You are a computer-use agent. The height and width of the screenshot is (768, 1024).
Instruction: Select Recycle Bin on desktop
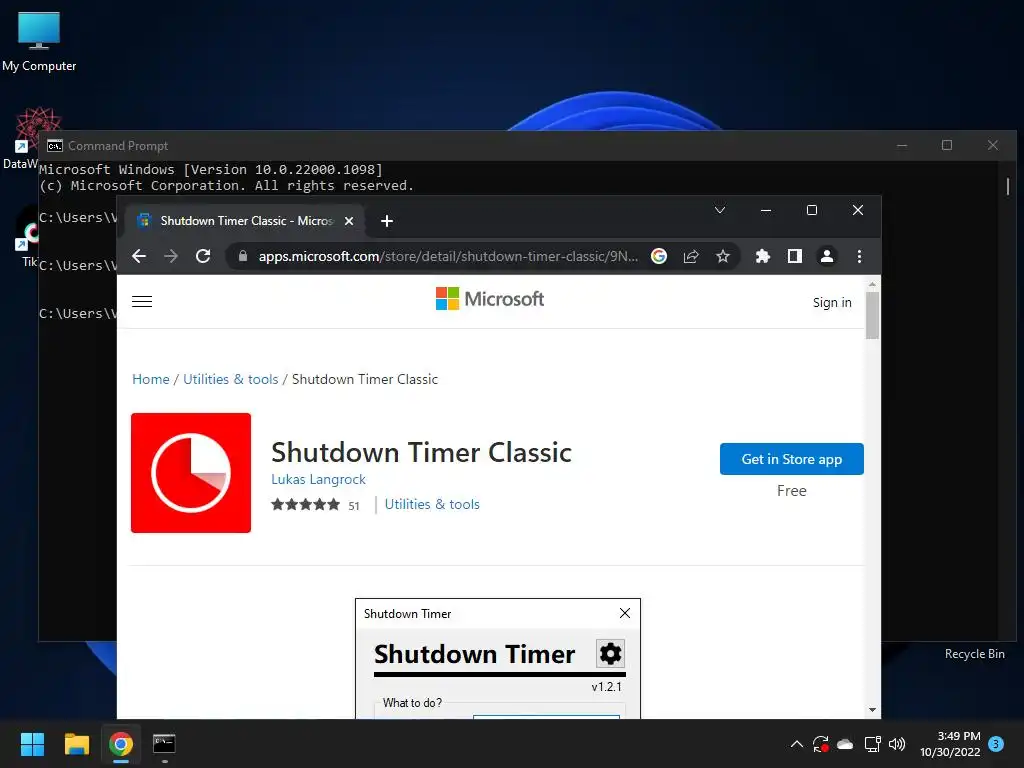pos(974,654)
